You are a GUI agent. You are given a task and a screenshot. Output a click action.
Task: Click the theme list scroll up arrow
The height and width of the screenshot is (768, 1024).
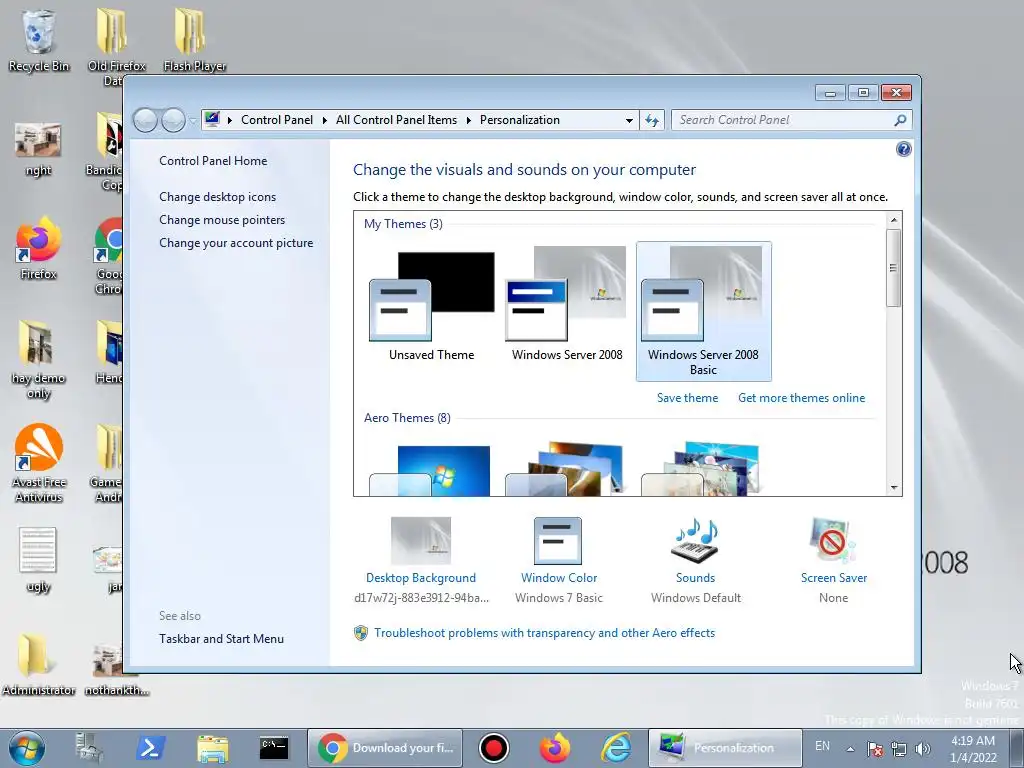[x=894, y=220]
